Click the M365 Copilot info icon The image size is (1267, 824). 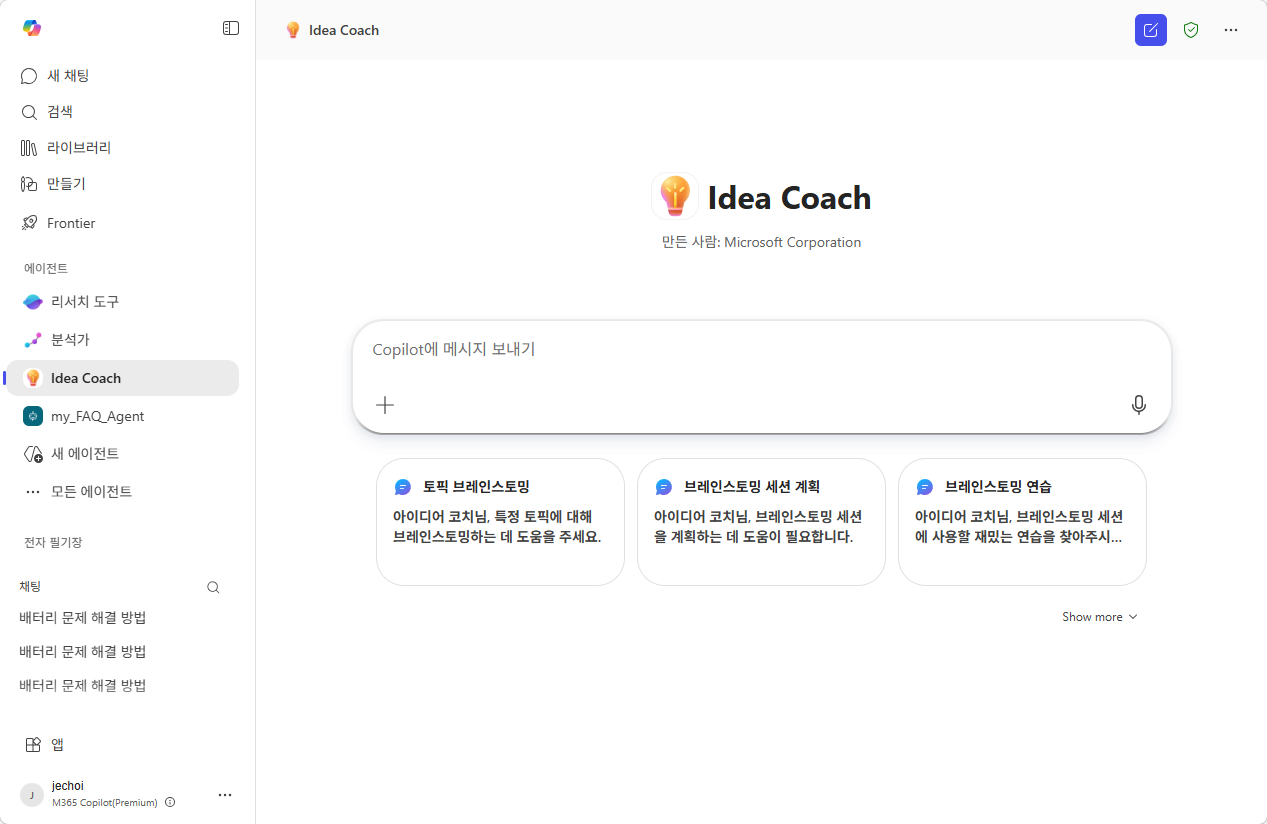pos(170,802)
